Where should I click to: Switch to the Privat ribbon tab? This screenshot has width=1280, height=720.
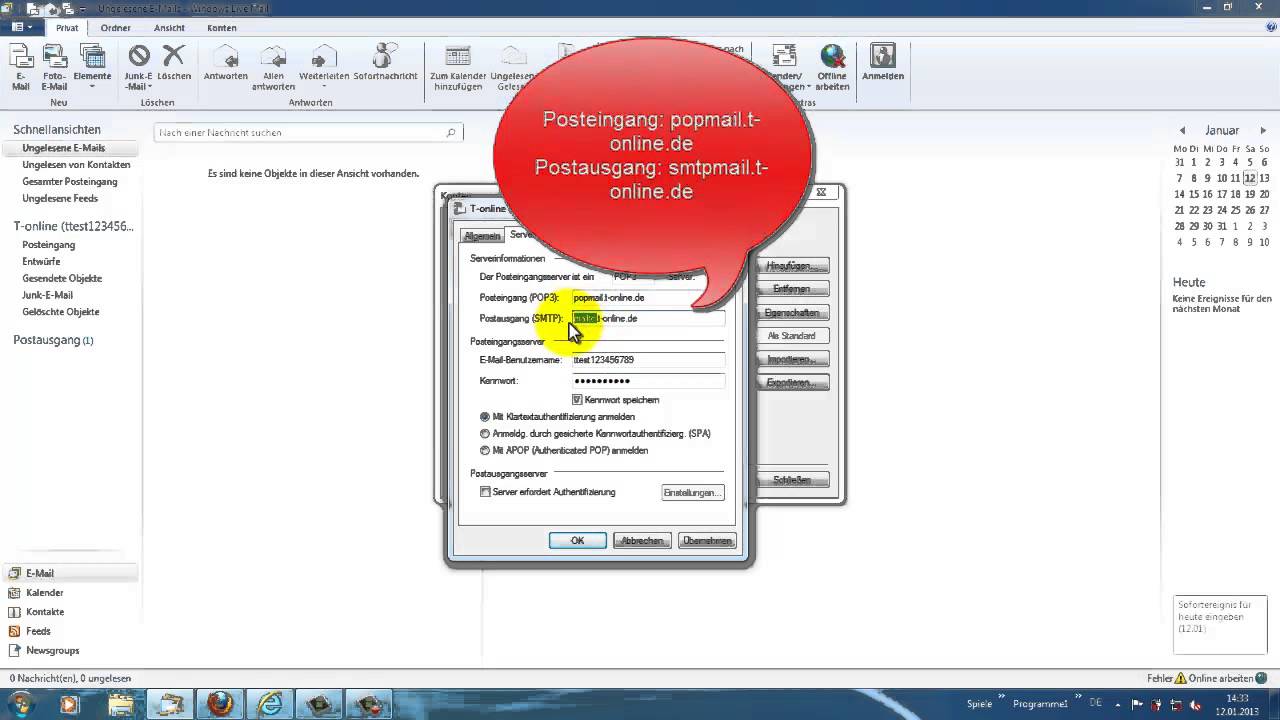67,28
